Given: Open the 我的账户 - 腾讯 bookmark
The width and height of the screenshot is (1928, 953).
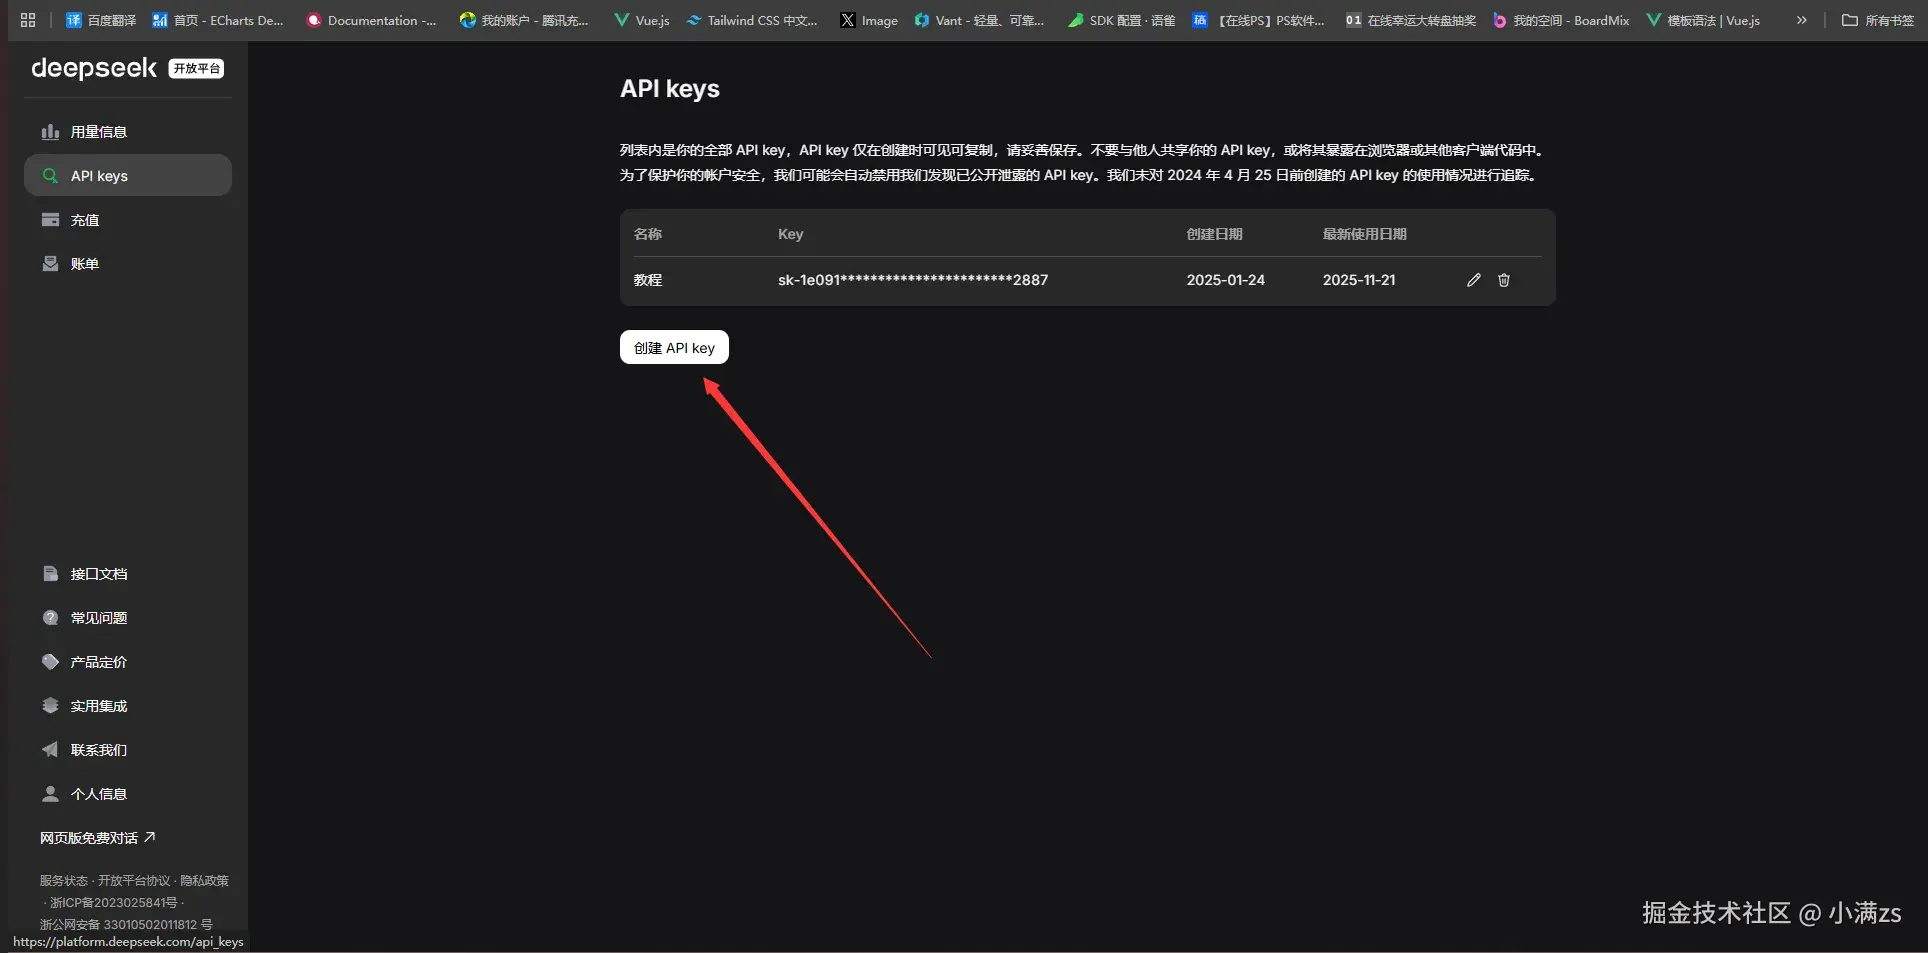Looking at the screenshot, I should coord(524,20).
